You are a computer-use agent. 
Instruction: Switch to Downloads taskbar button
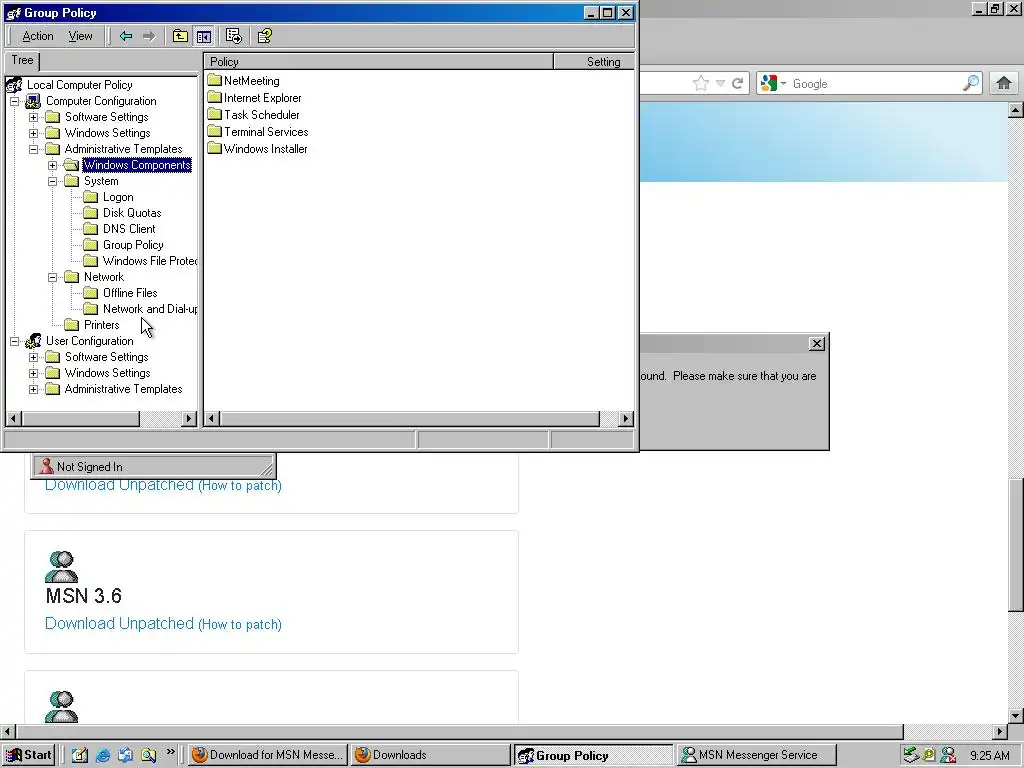pos(430,755)
